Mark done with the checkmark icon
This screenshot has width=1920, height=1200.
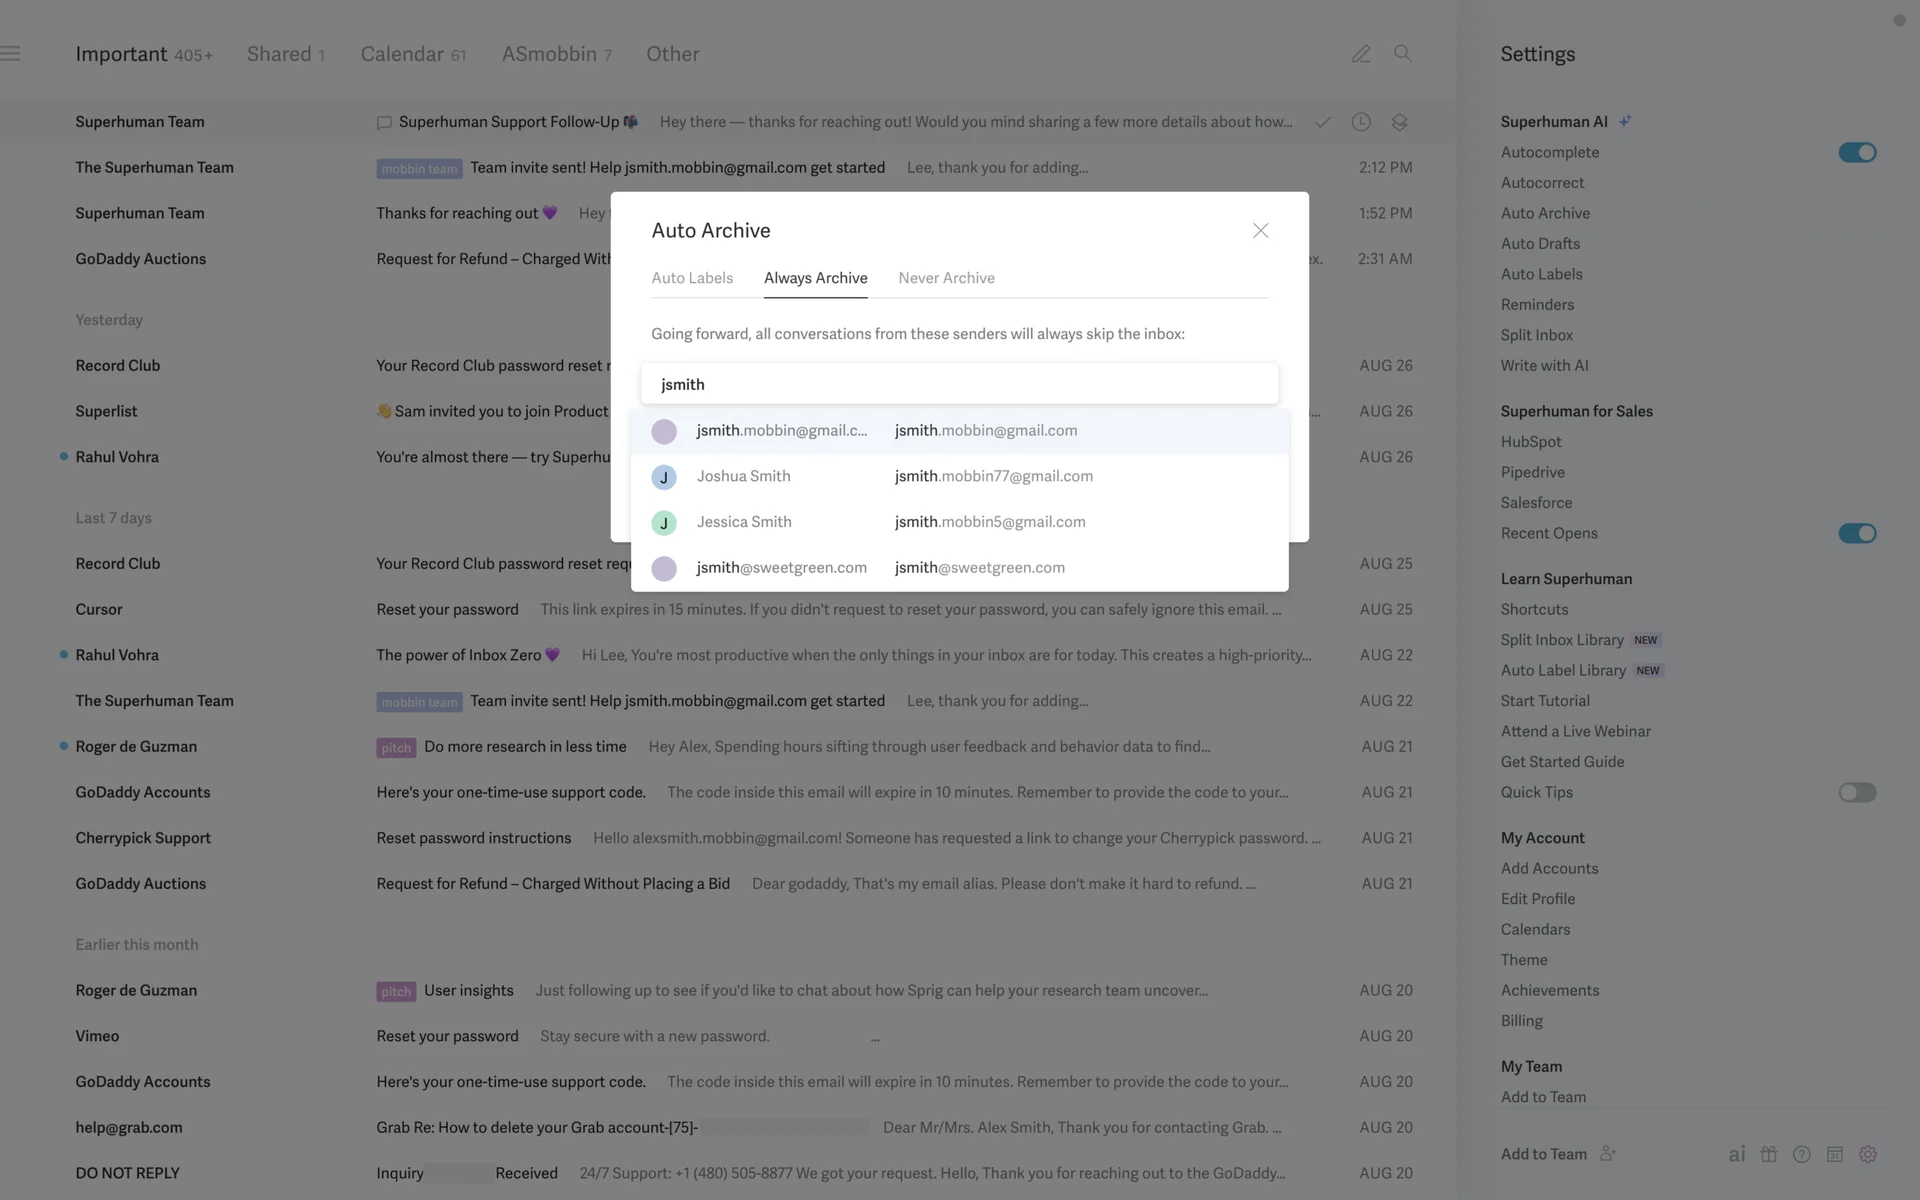1322,122
